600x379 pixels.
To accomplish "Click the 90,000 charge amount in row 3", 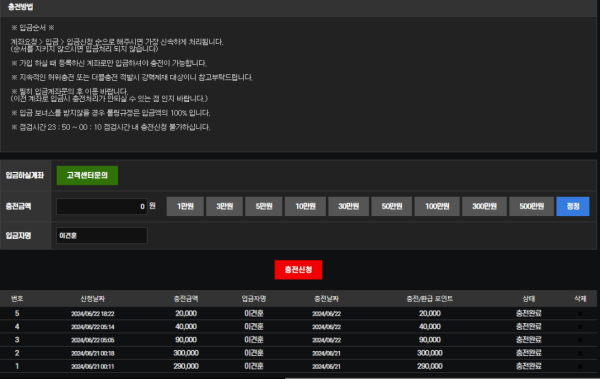I will [x=186, y=340].
